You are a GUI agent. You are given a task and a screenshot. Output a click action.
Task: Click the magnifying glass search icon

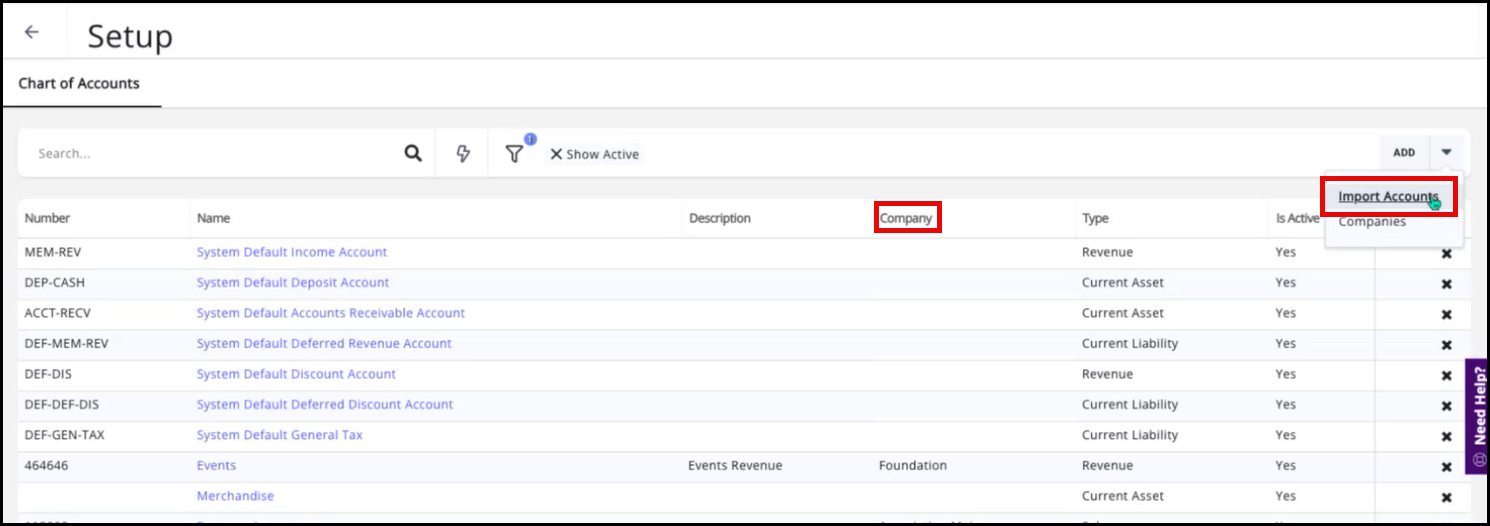pos(413,154)
